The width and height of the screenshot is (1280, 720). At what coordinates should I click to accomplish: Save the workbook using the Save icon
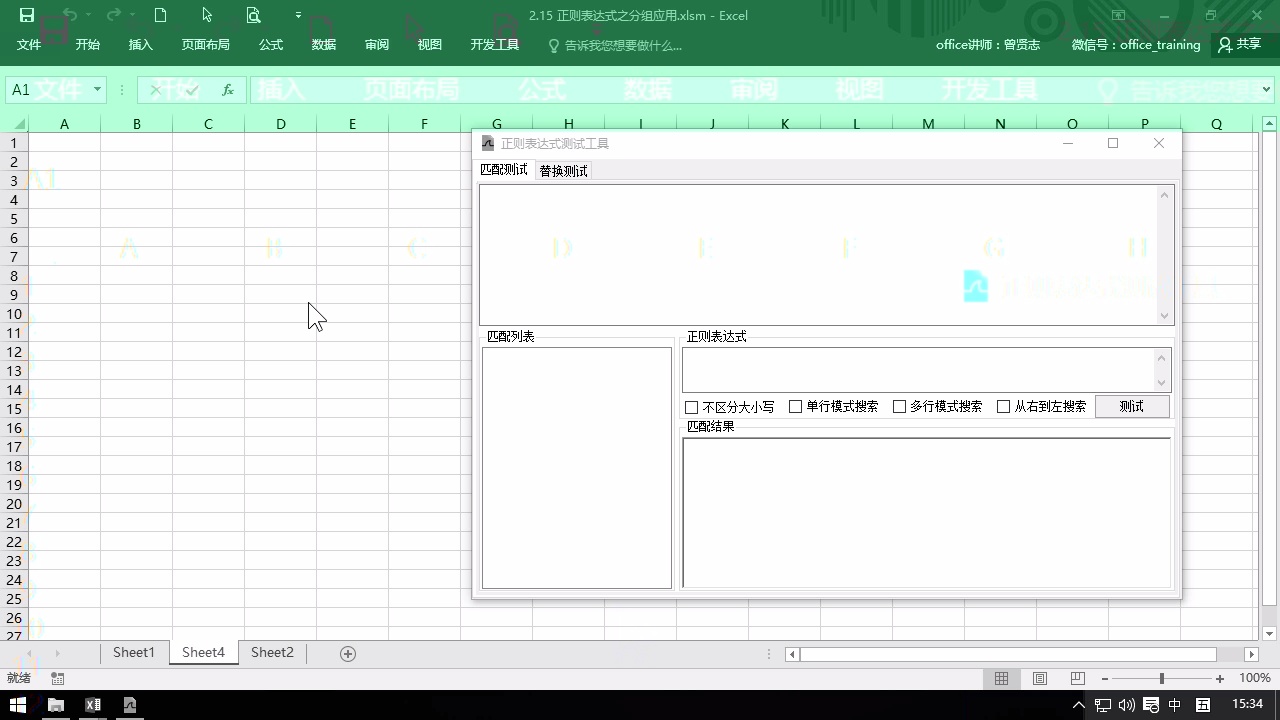tap(26, 15)
